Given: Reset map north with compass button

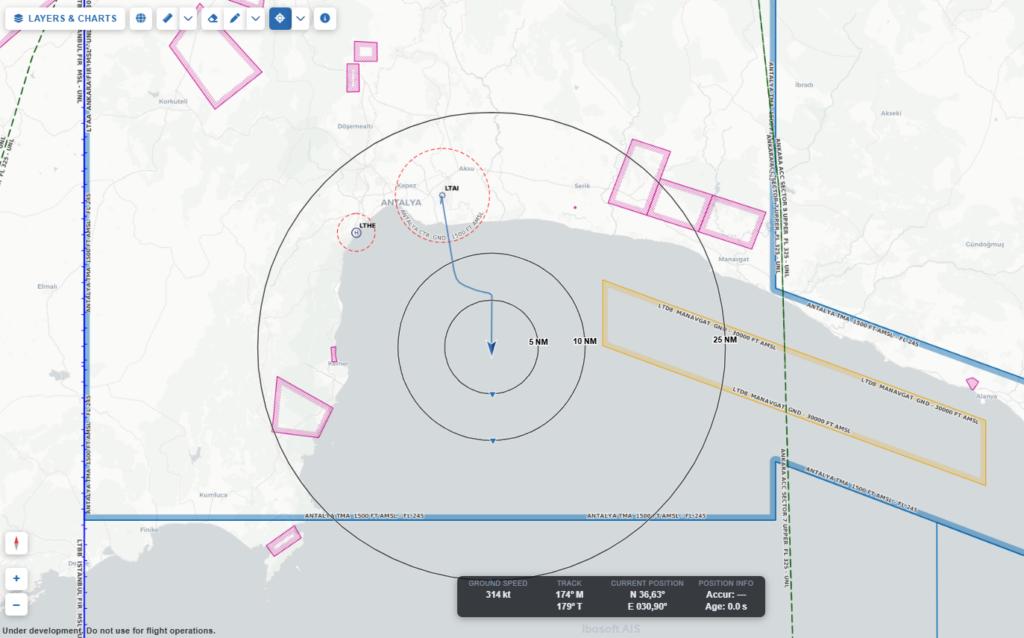Looking at the screenshot, I should [16, 543].
